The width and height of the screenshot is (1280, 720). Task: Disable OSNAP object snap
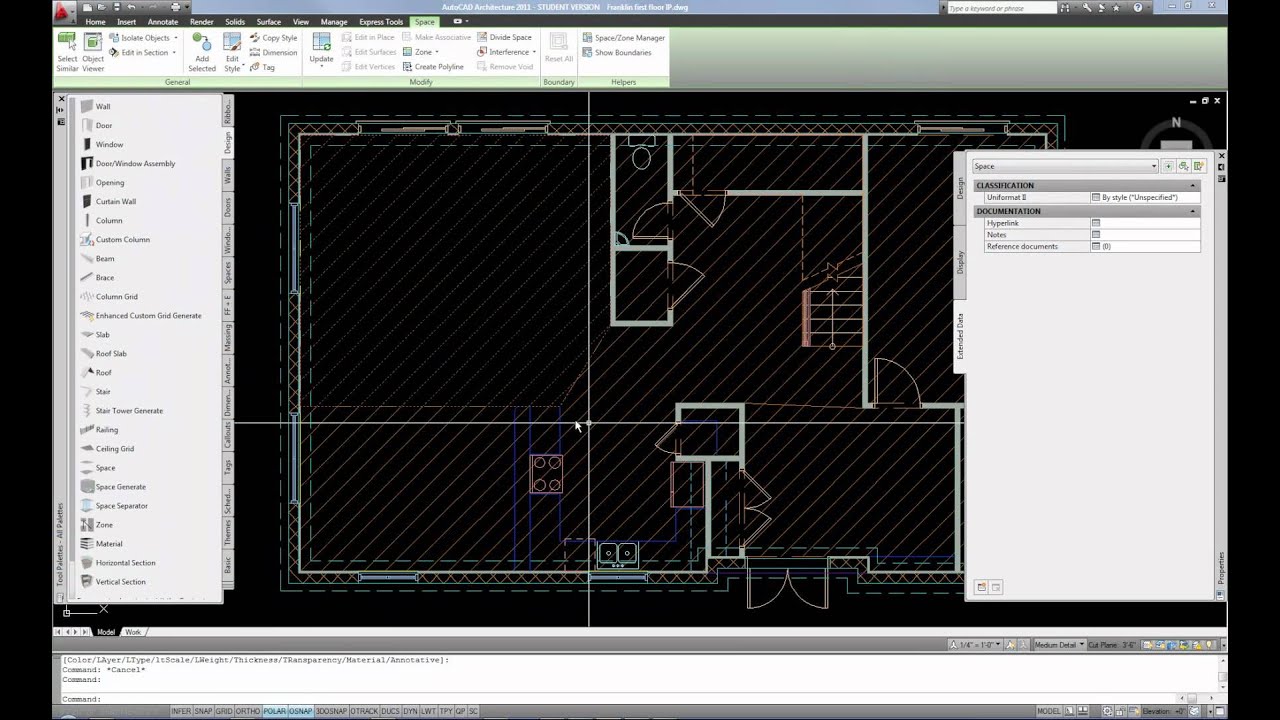tap(300, 711)
